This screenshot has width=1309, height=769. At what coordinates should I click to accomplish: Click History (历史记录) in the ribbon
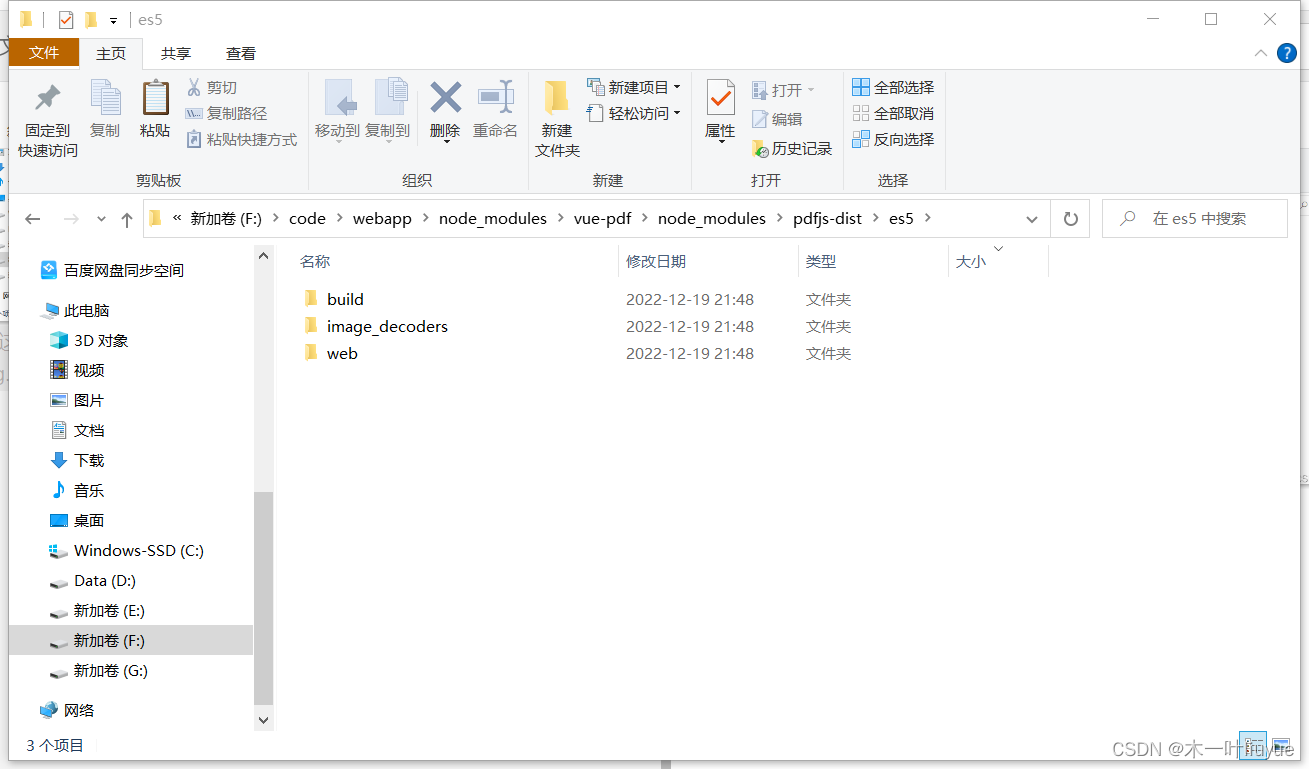coord(792,148)
